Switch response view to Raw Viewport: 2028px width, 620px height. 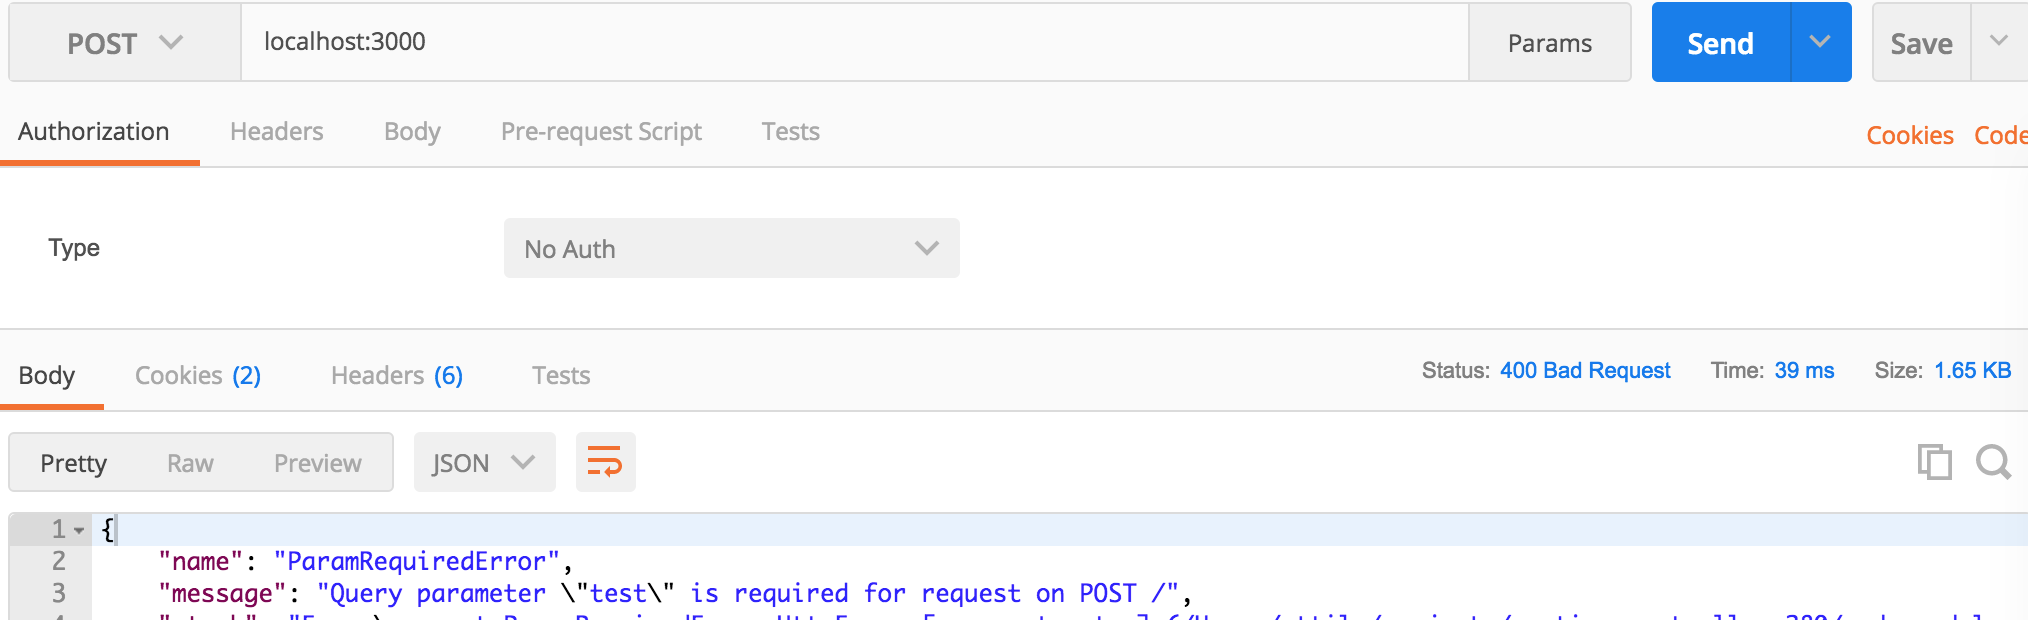[x=190, y=462]
